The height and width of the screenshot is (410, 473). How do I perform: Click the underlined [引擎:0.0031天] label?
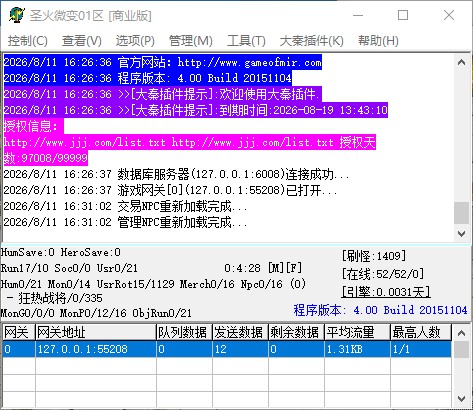coord(386,292)
